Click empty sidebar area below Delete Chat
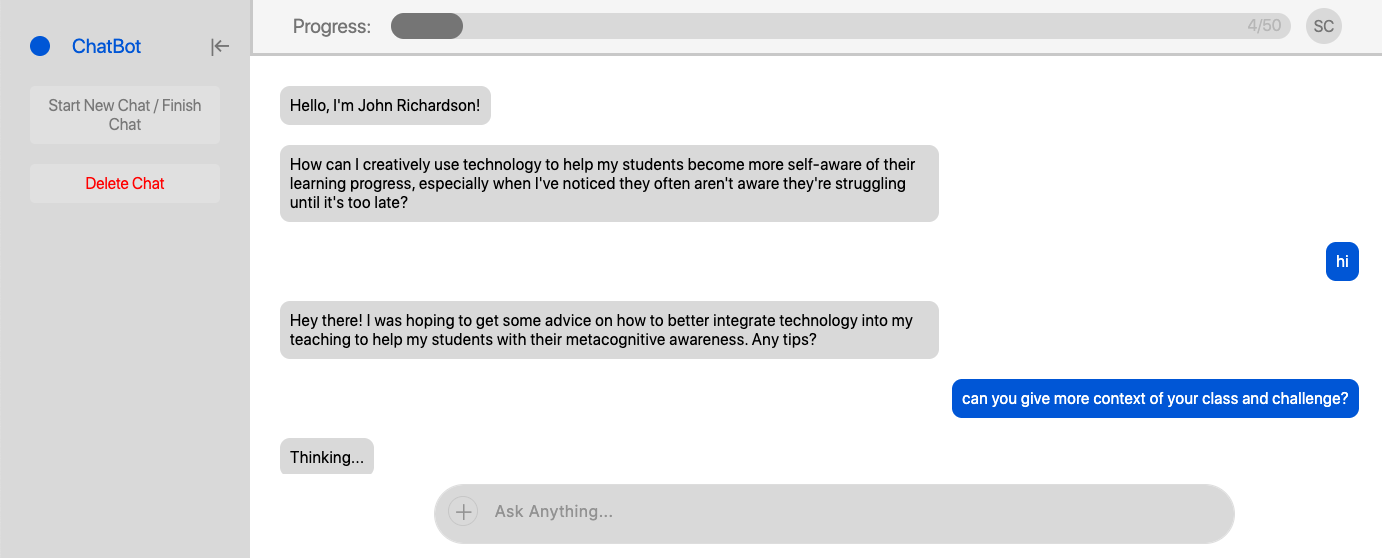Image resolution: width=1382 pixels, height=558 pixels. [x=125, y=380]
